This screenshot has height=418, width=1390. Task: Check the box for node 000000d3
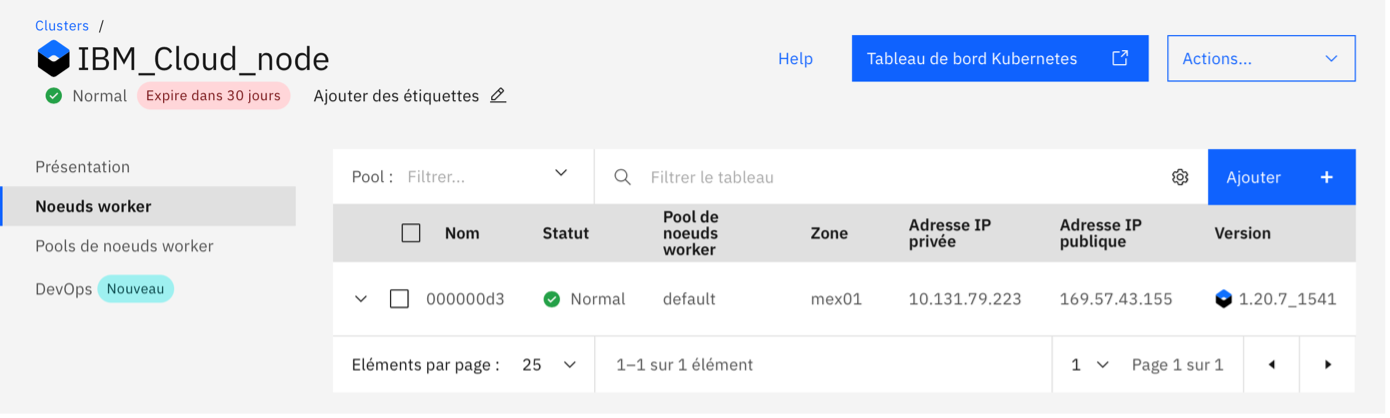pyautogui.click(x=399, y=299)
